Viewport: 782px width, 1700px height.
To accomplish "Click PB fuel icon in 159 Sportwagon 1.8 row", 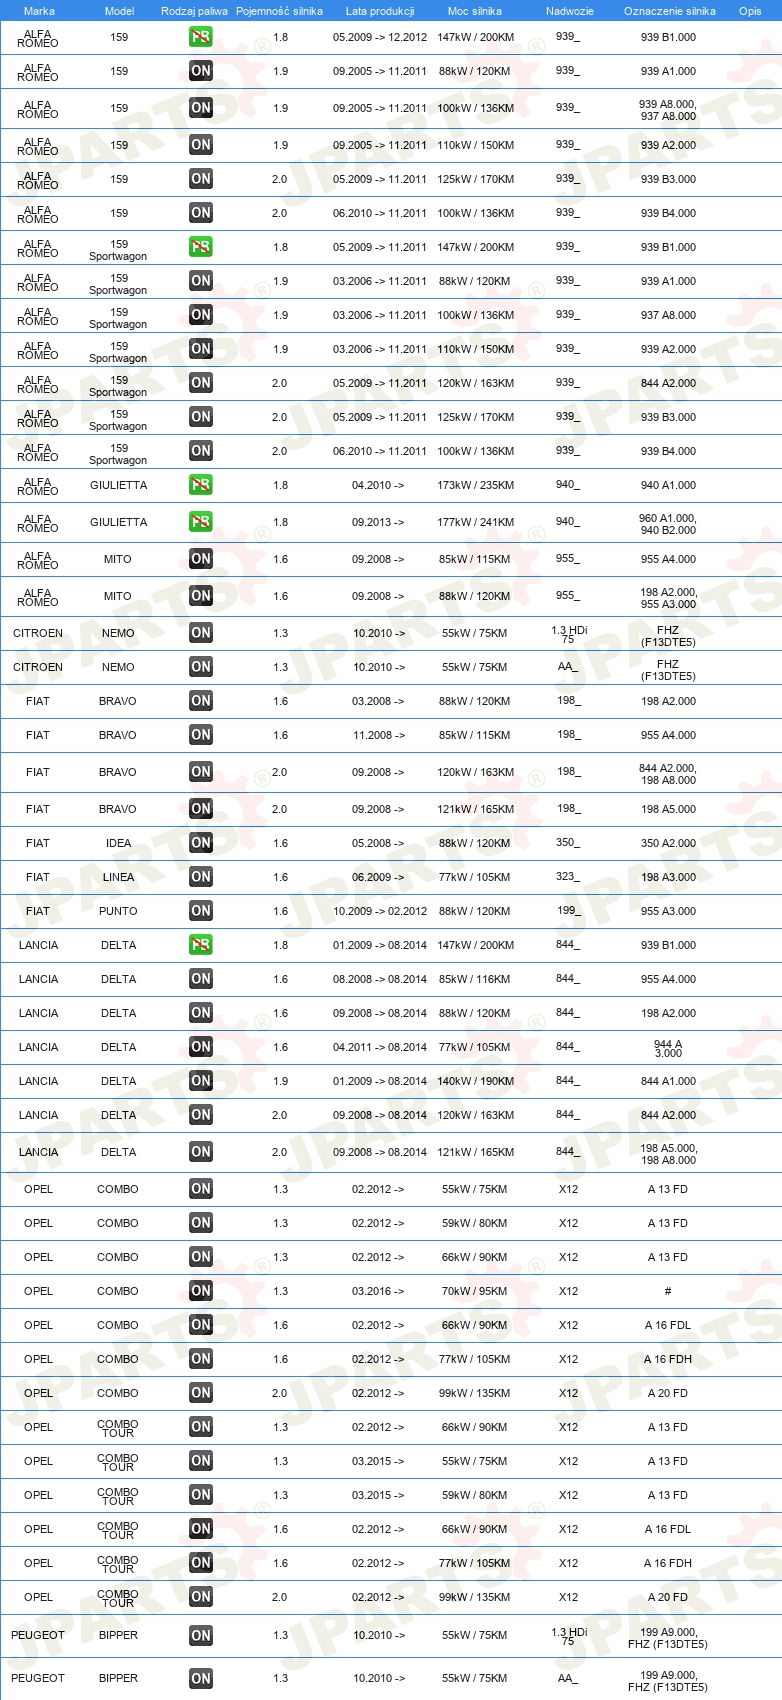I will click(201, 247).
